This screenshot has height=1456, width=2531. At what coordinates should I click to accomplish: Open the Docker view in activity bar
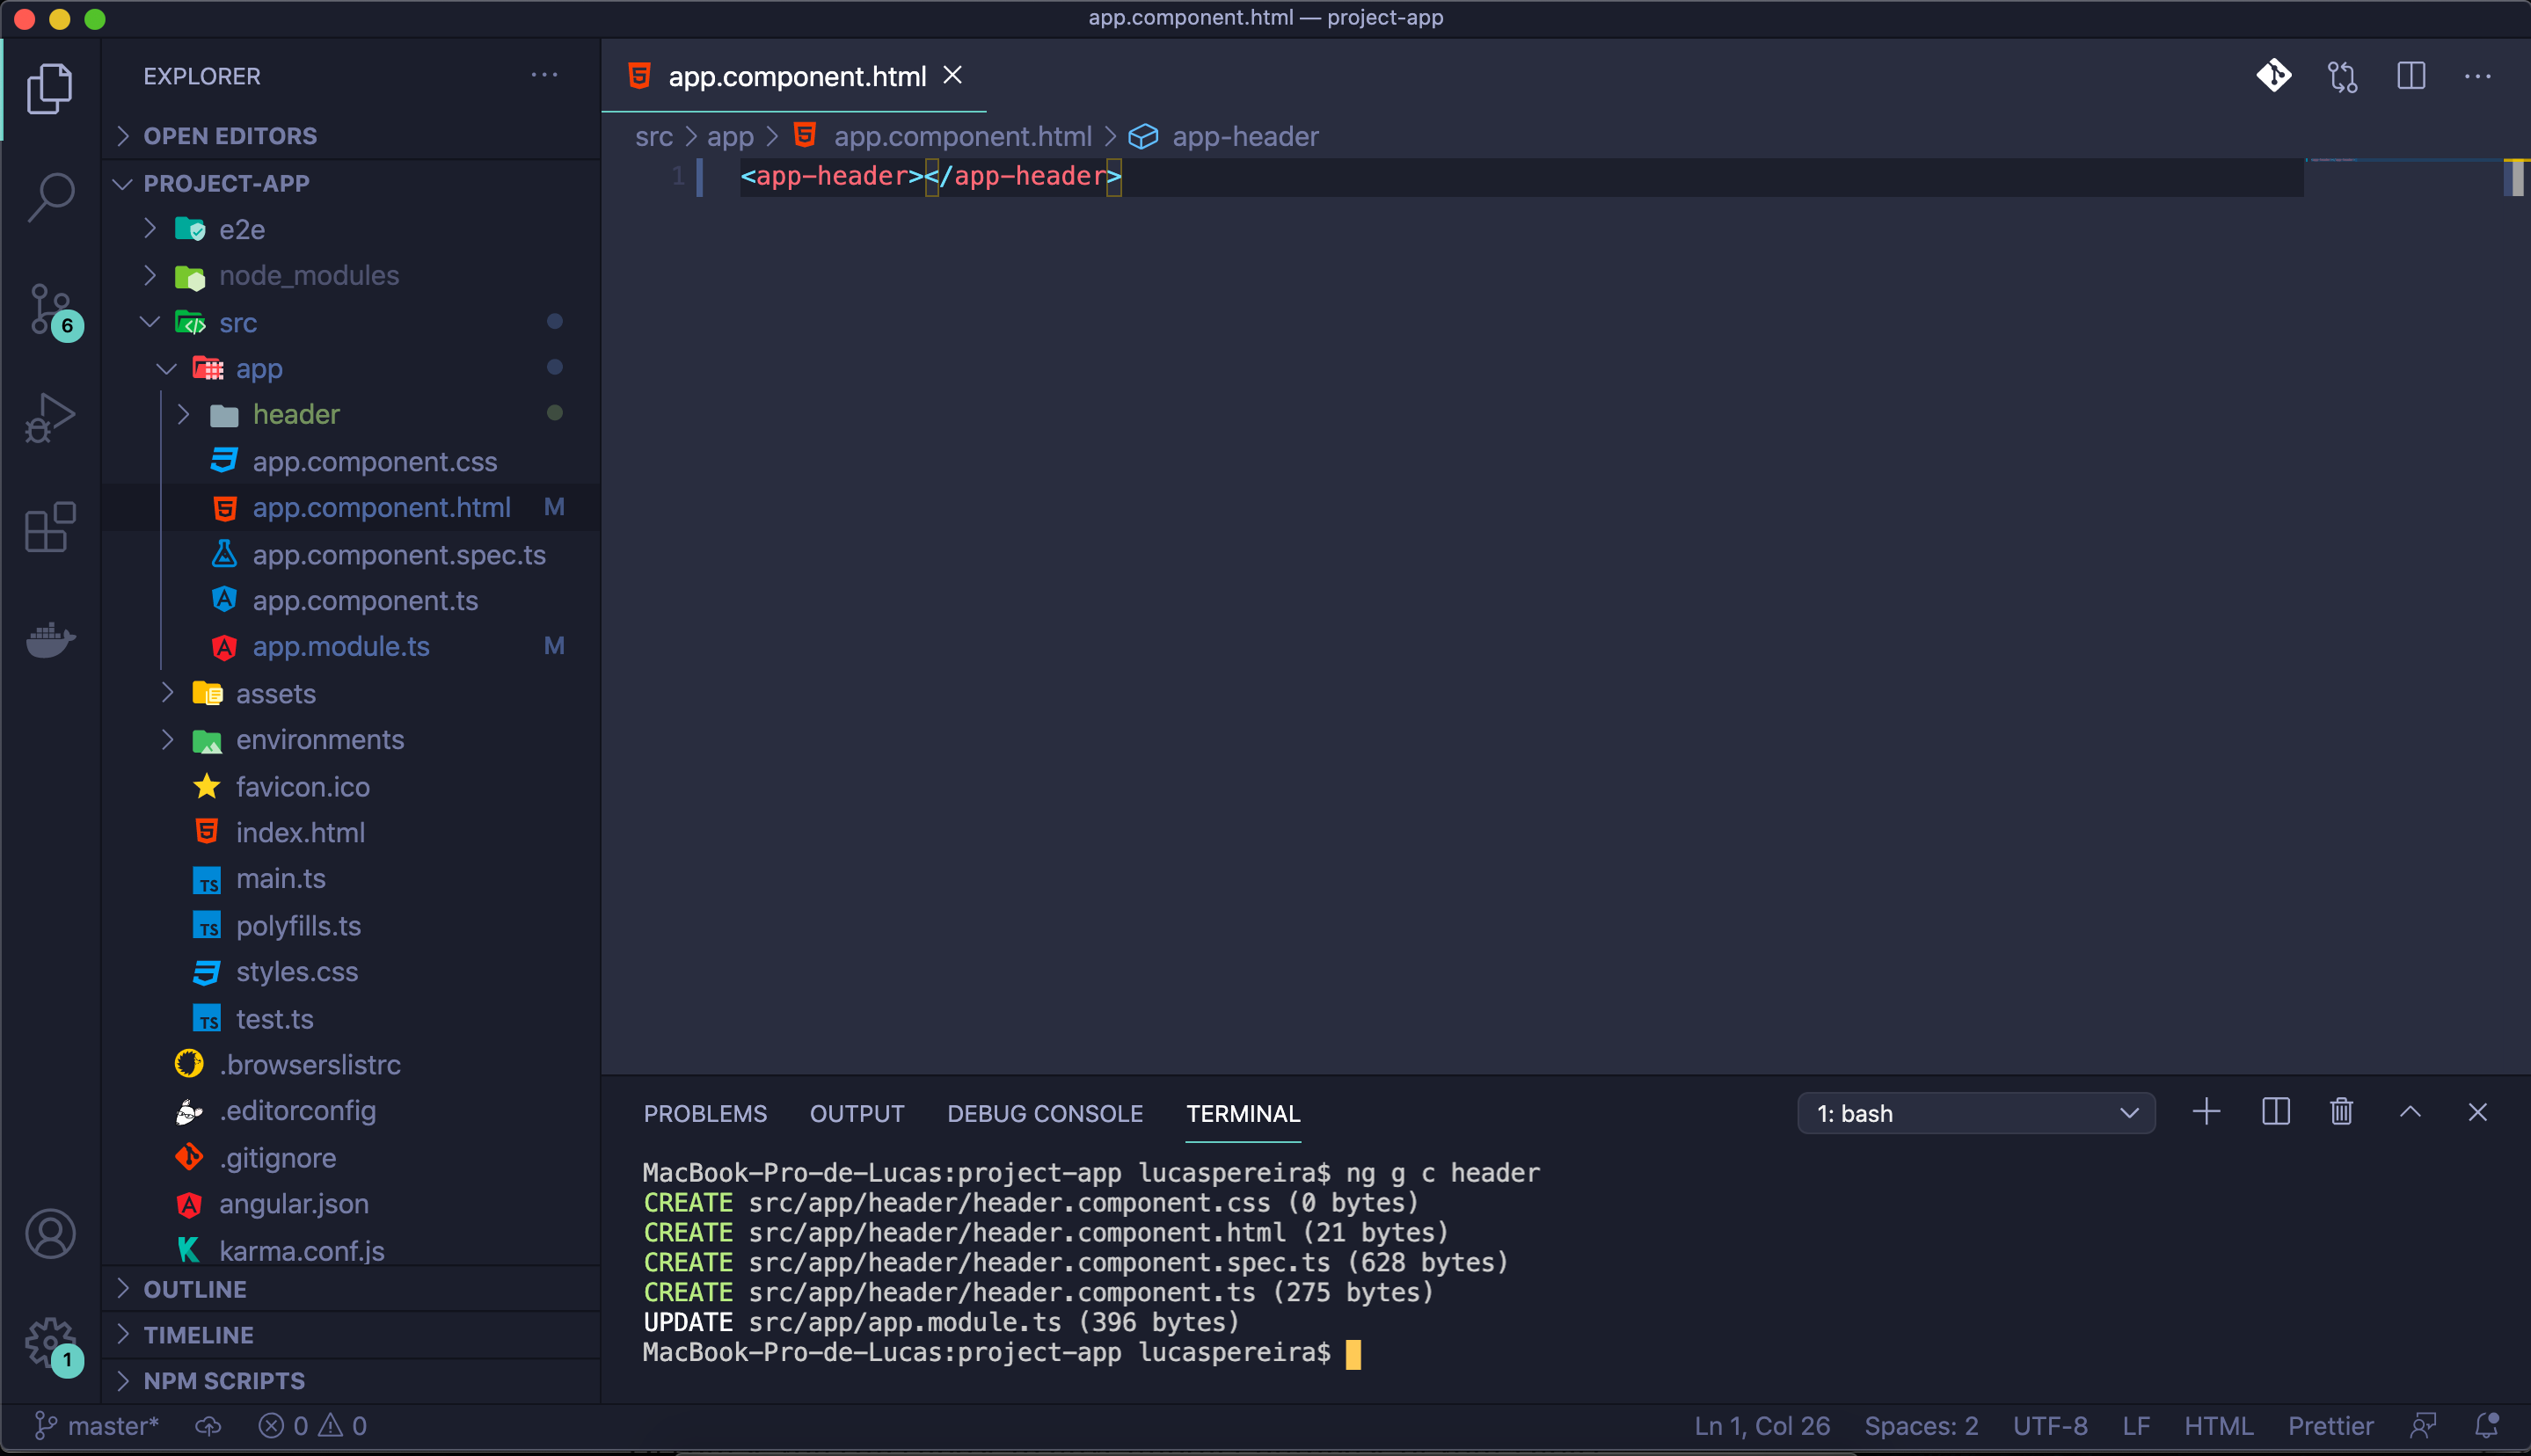click(x=50, y=640)
